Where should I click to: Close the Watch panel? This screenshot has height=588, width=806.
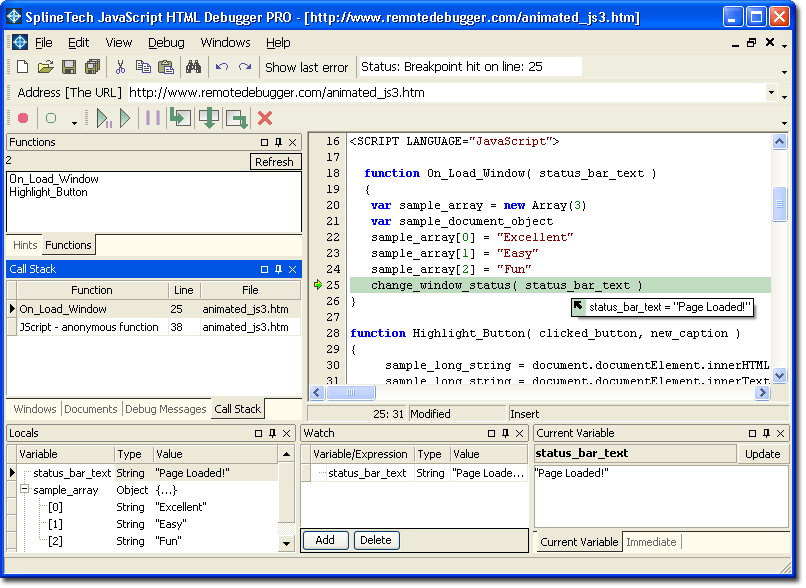(x=519, y=433)
